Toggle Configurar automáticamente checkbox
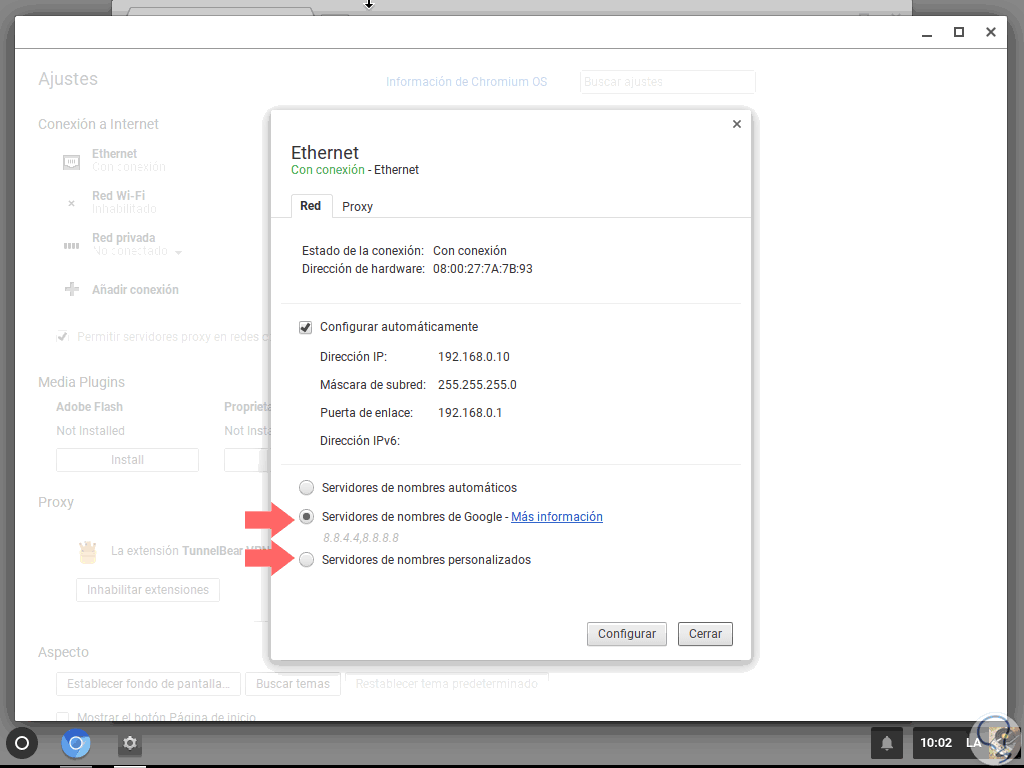 tap(305, 327)
